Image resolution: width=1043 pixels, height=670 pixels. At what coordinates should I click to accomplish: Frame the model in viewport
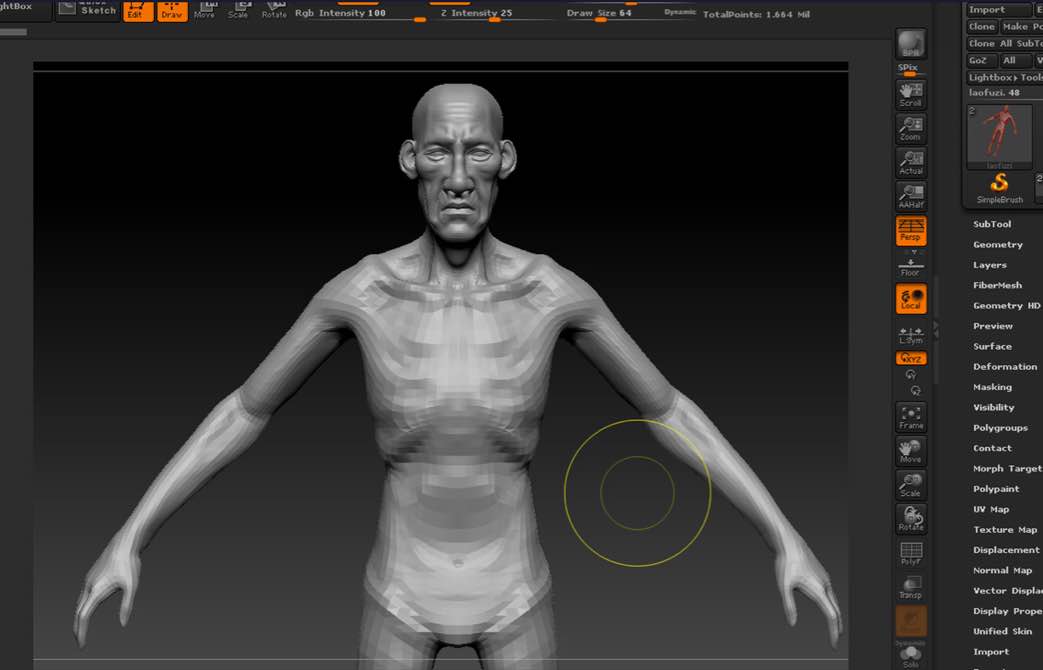click(x=910, y=417)
